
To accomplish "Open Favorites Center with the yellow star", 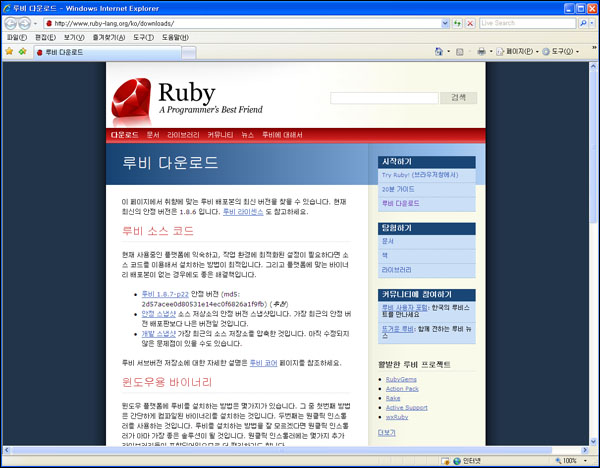I will 9,51.
